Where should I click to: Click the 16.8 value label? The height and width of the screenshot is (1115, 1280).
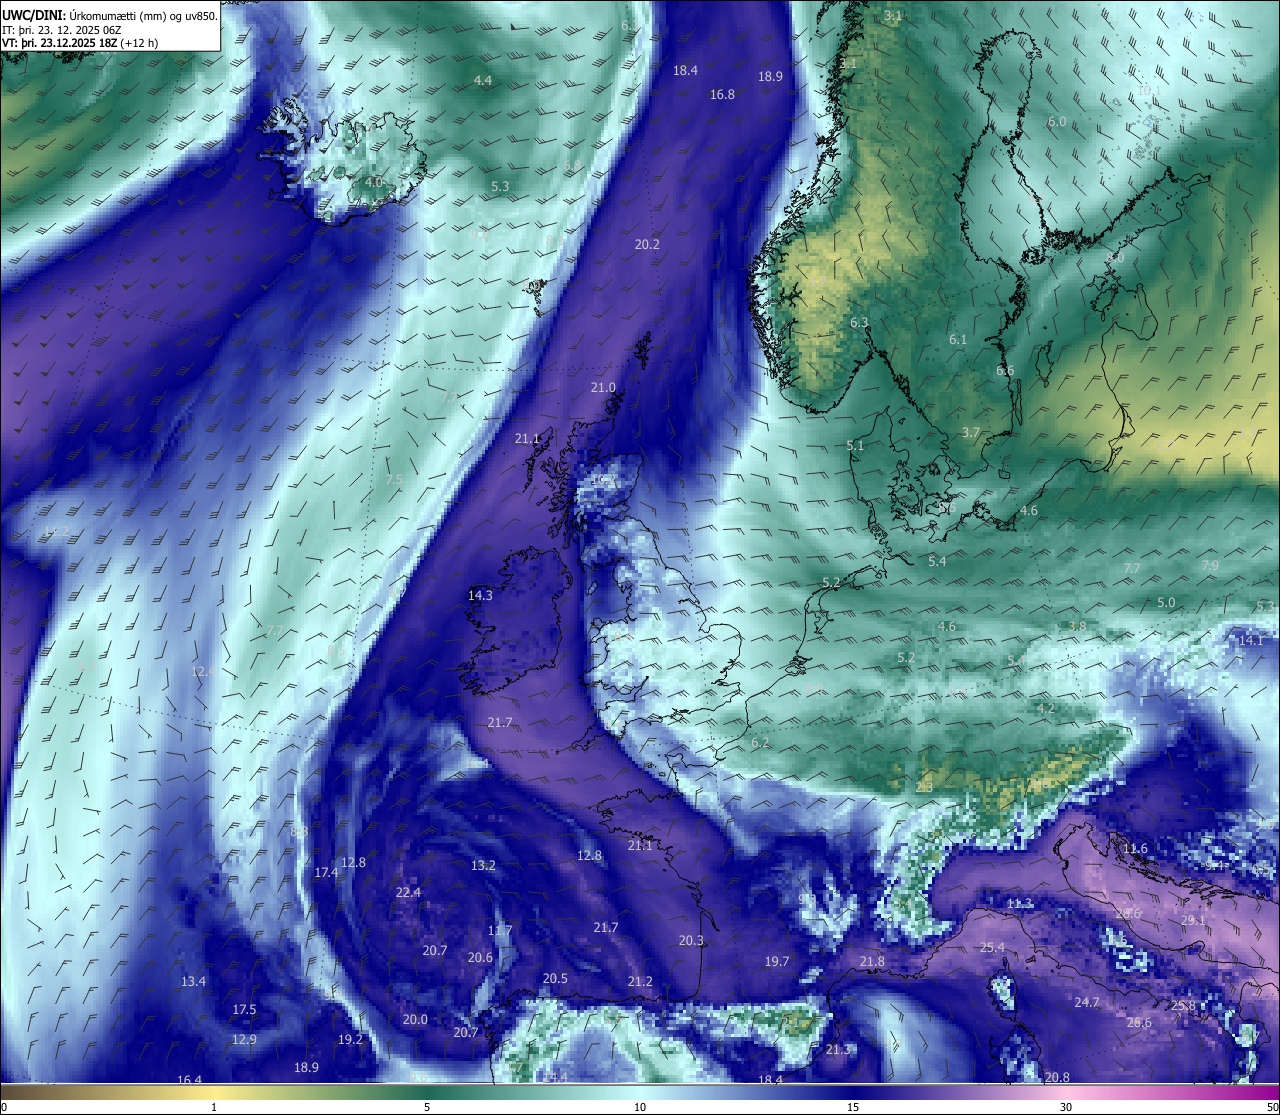pyautogui.click(x=722, y=94)
